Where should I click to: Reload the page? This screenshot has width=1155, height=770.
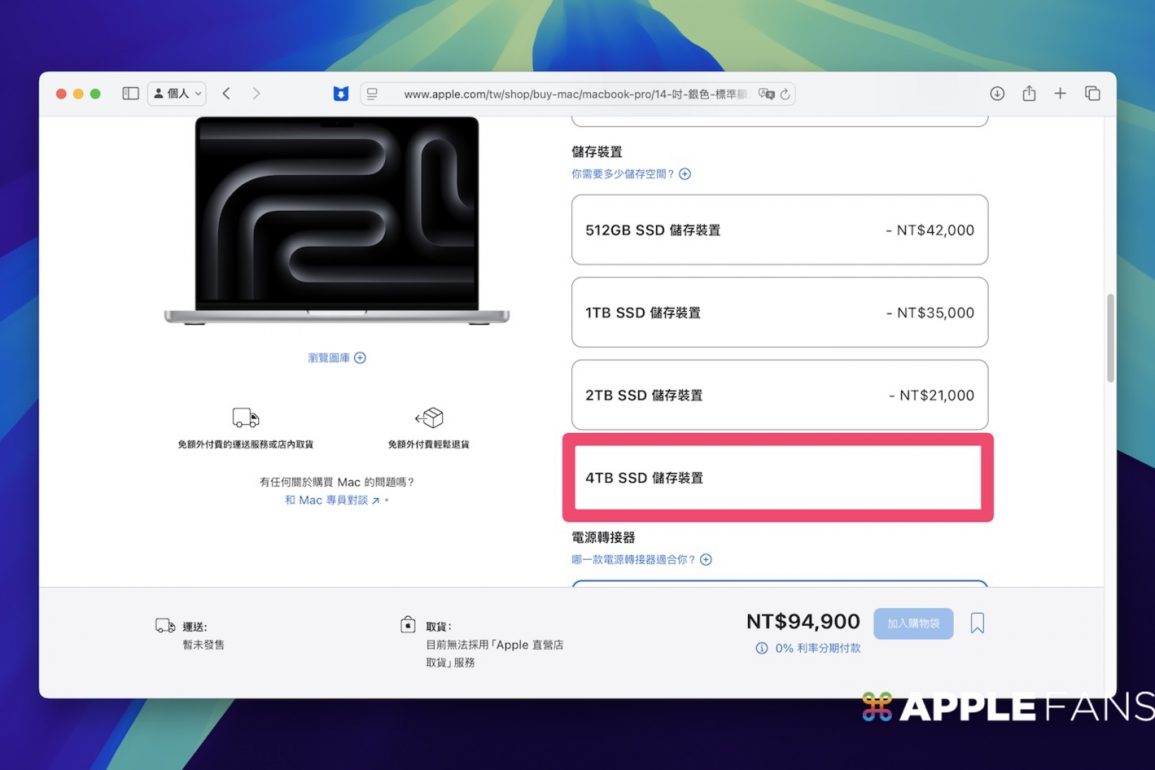coord(786,94)
